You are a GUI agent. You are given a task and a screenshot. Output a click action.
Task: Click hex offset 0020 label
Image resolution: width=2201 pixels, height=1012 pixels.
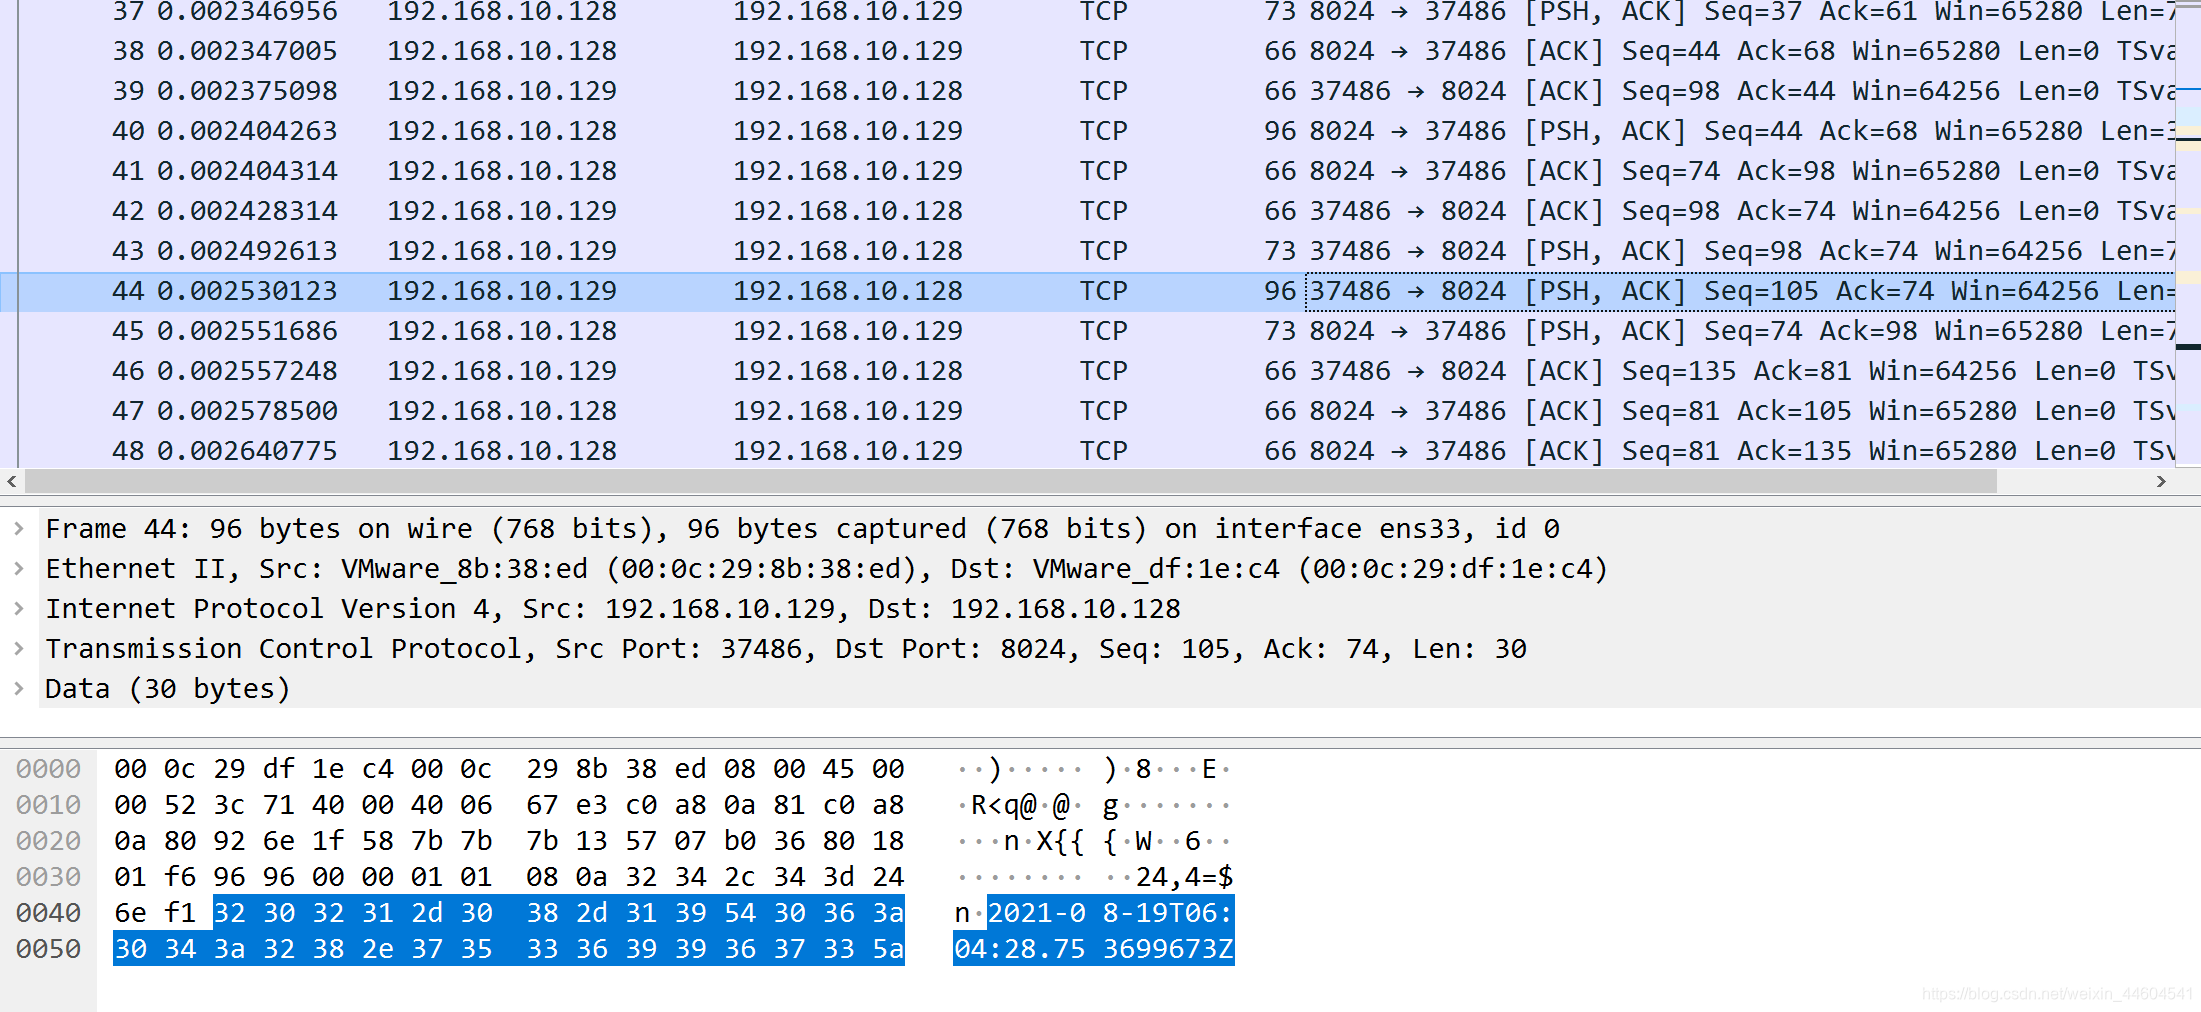pyautogui.click(x=48, y=841)
